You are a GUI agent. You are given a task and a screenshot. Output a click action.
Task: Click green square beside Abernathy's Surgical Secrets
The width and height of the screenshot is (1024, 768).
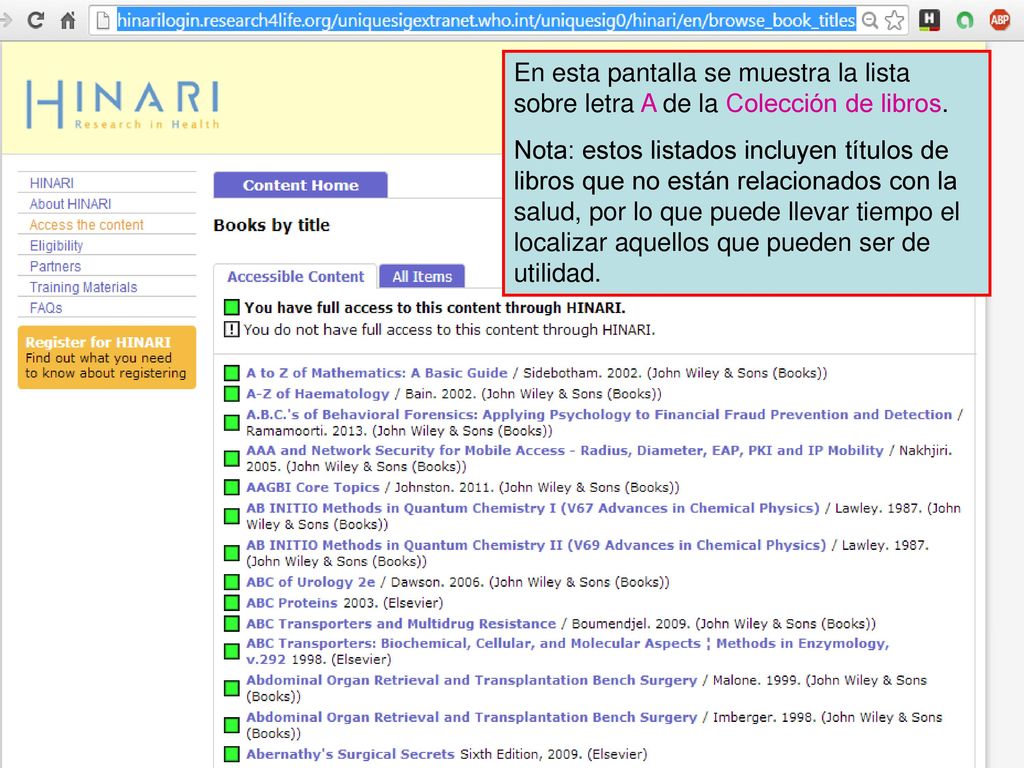(231, 754)
